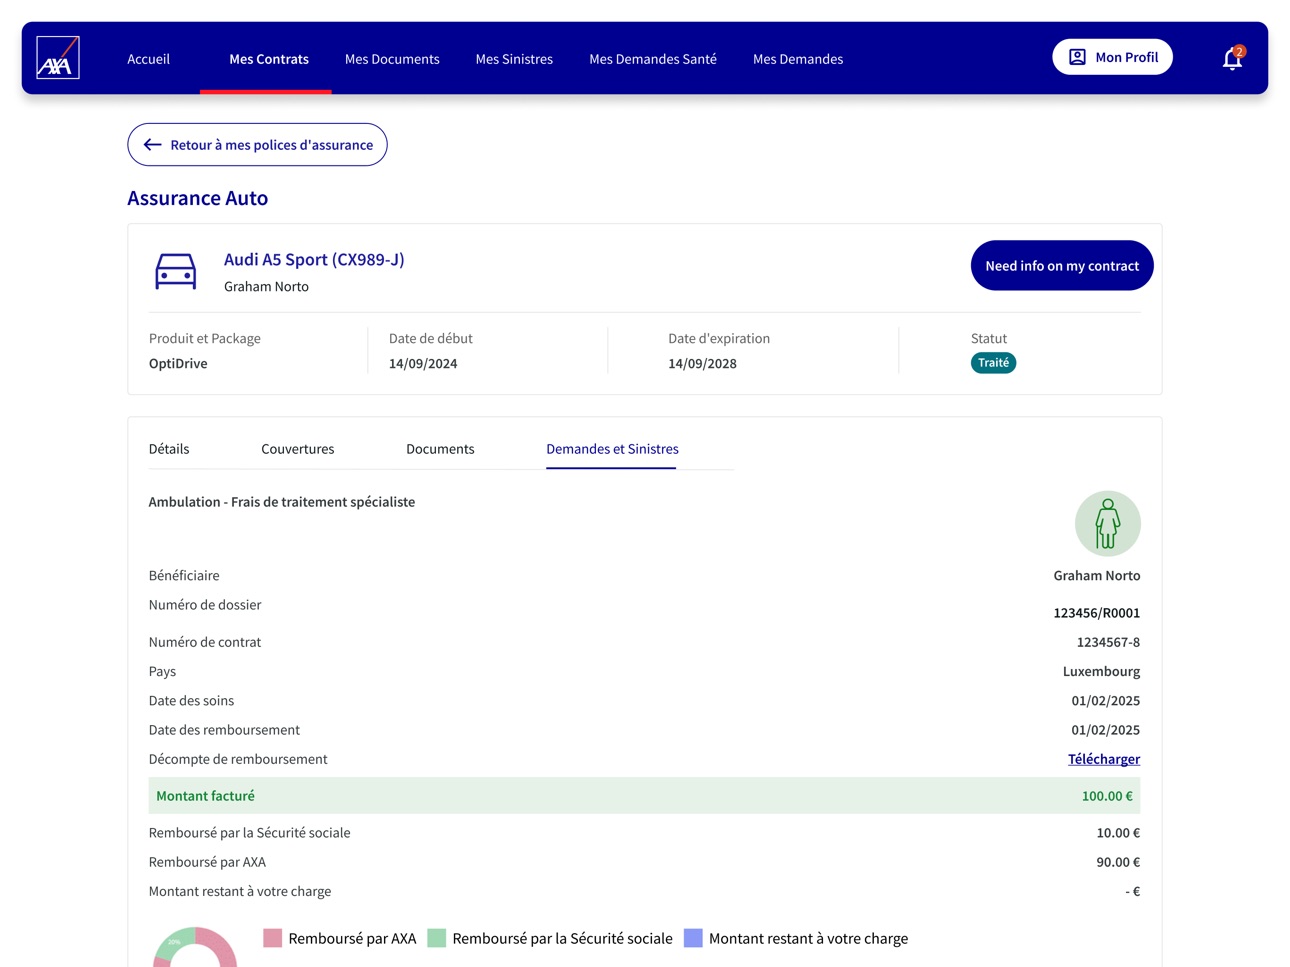Click the Montant restant legend label
Image resolution: width=1290 pixels, height=967 pixels.
(808, 938)
